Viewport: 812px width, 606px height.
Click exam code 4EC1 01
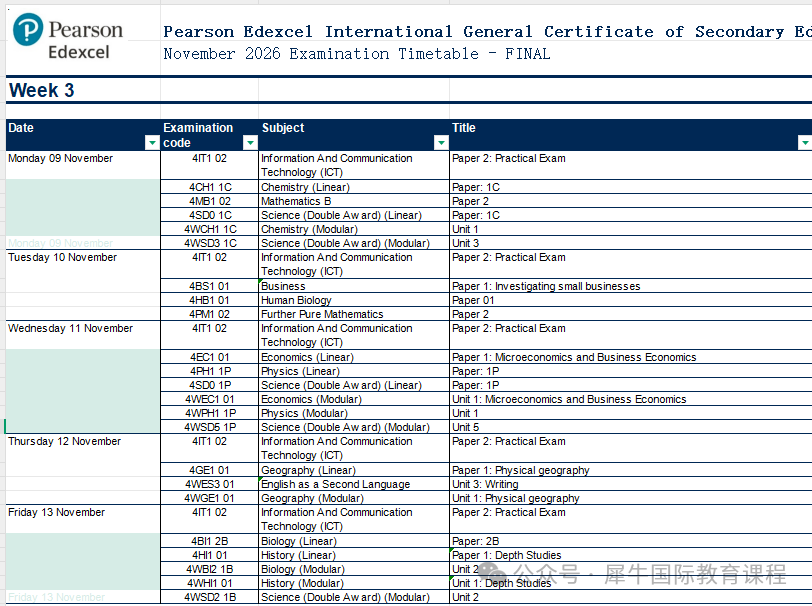210,357
